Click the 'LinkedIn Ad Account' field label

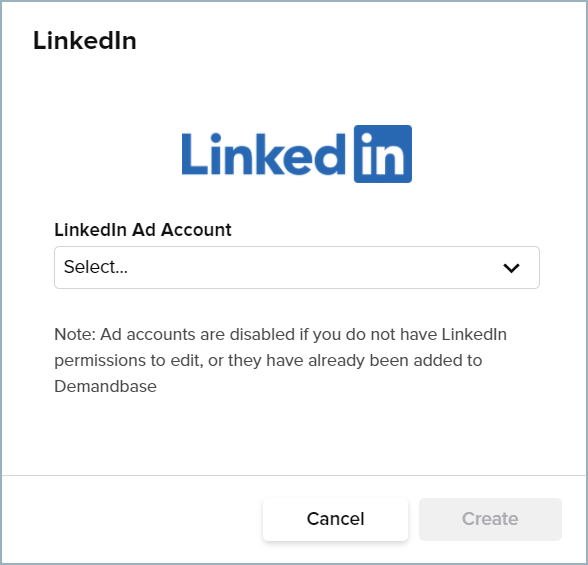point(143,229)
